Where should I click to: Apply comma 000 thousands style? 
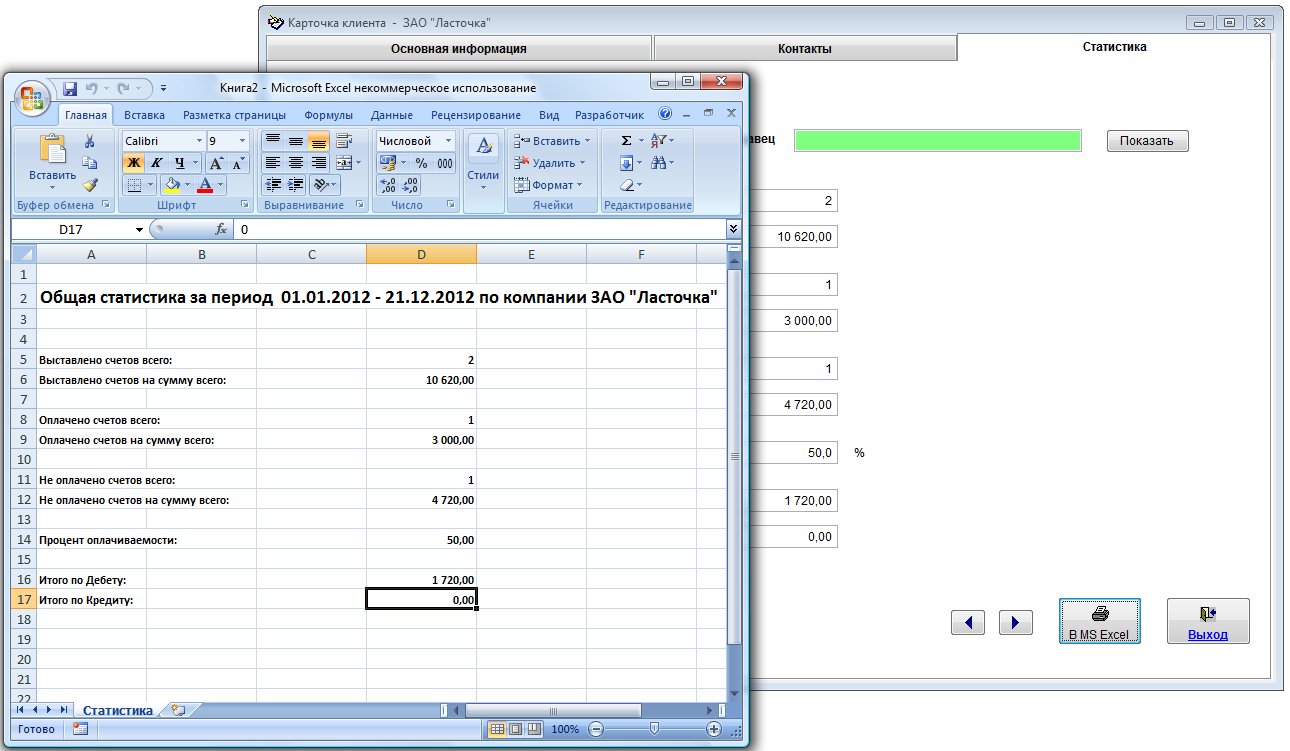click(x=444, y=163)
